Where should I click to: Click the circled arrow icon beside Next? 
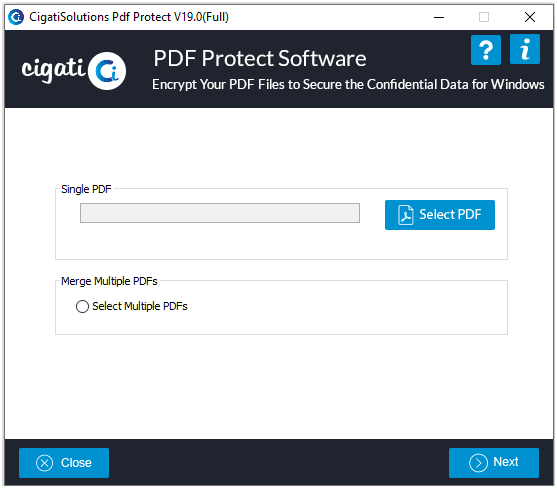point(478,463)
